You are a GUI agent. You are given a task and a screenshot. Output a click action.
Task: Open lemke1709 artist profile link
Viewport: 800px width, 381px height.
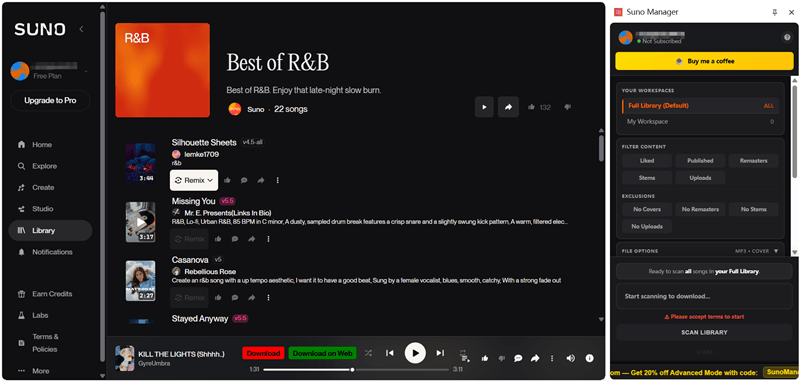coord(202,154)
